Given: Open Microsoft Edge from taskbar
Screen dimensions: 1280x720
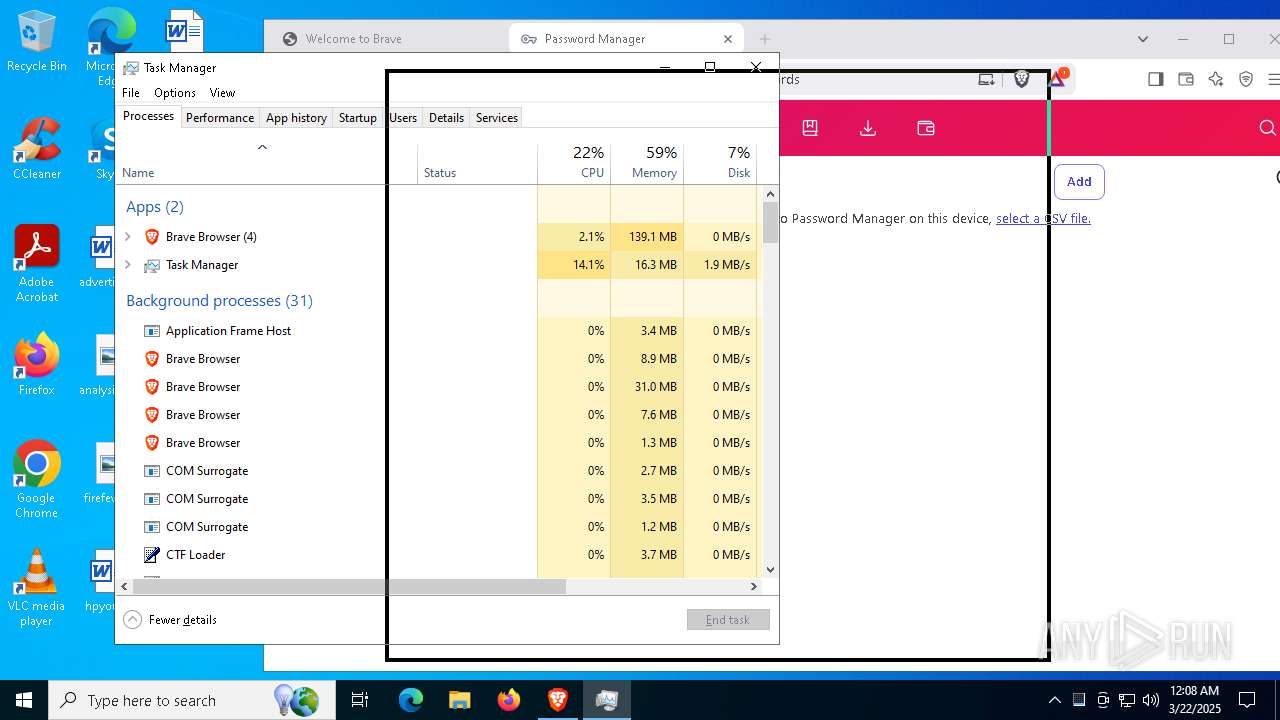Looking at the screenshot, I should pyautogui.click(x=411, y=700).
